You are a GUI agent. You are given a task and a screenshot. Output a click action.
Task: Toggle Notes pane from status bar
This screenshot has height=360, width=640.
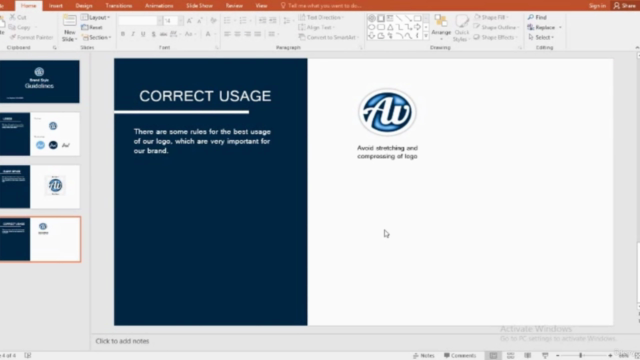pos(424,356)
